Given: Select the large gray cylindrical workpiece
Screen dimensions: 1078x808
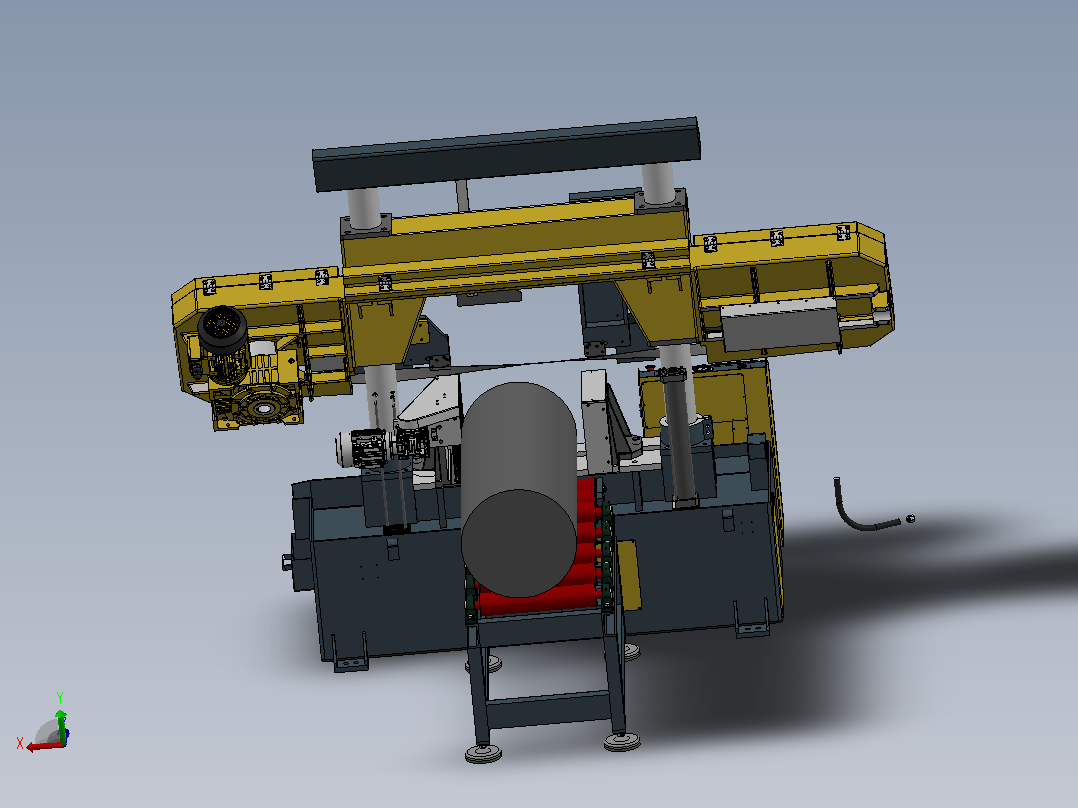Looking at the screenshot, I should (518, 490).
